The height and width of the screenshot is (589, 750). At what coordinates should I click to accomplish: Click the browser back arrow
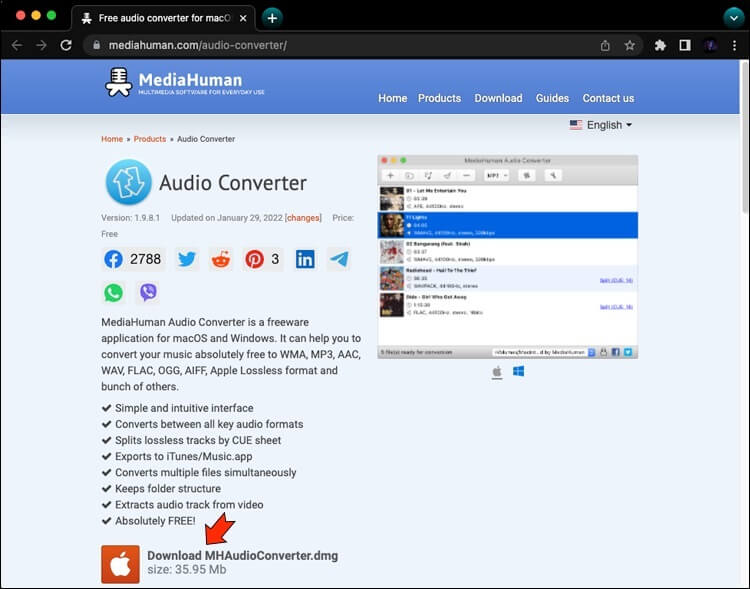coord(17,45)
